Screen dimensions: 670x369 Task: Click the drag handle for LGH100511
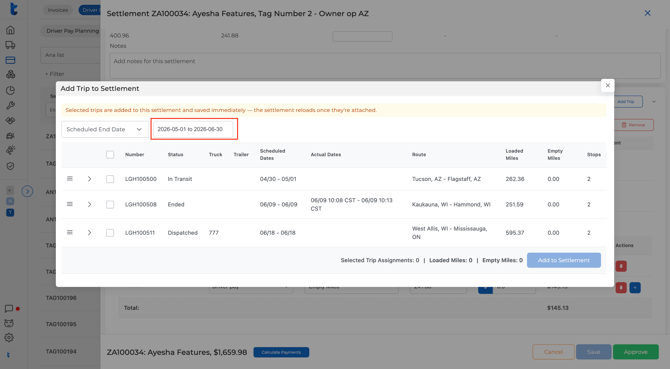pyautogui.click(x=70, y=232)
